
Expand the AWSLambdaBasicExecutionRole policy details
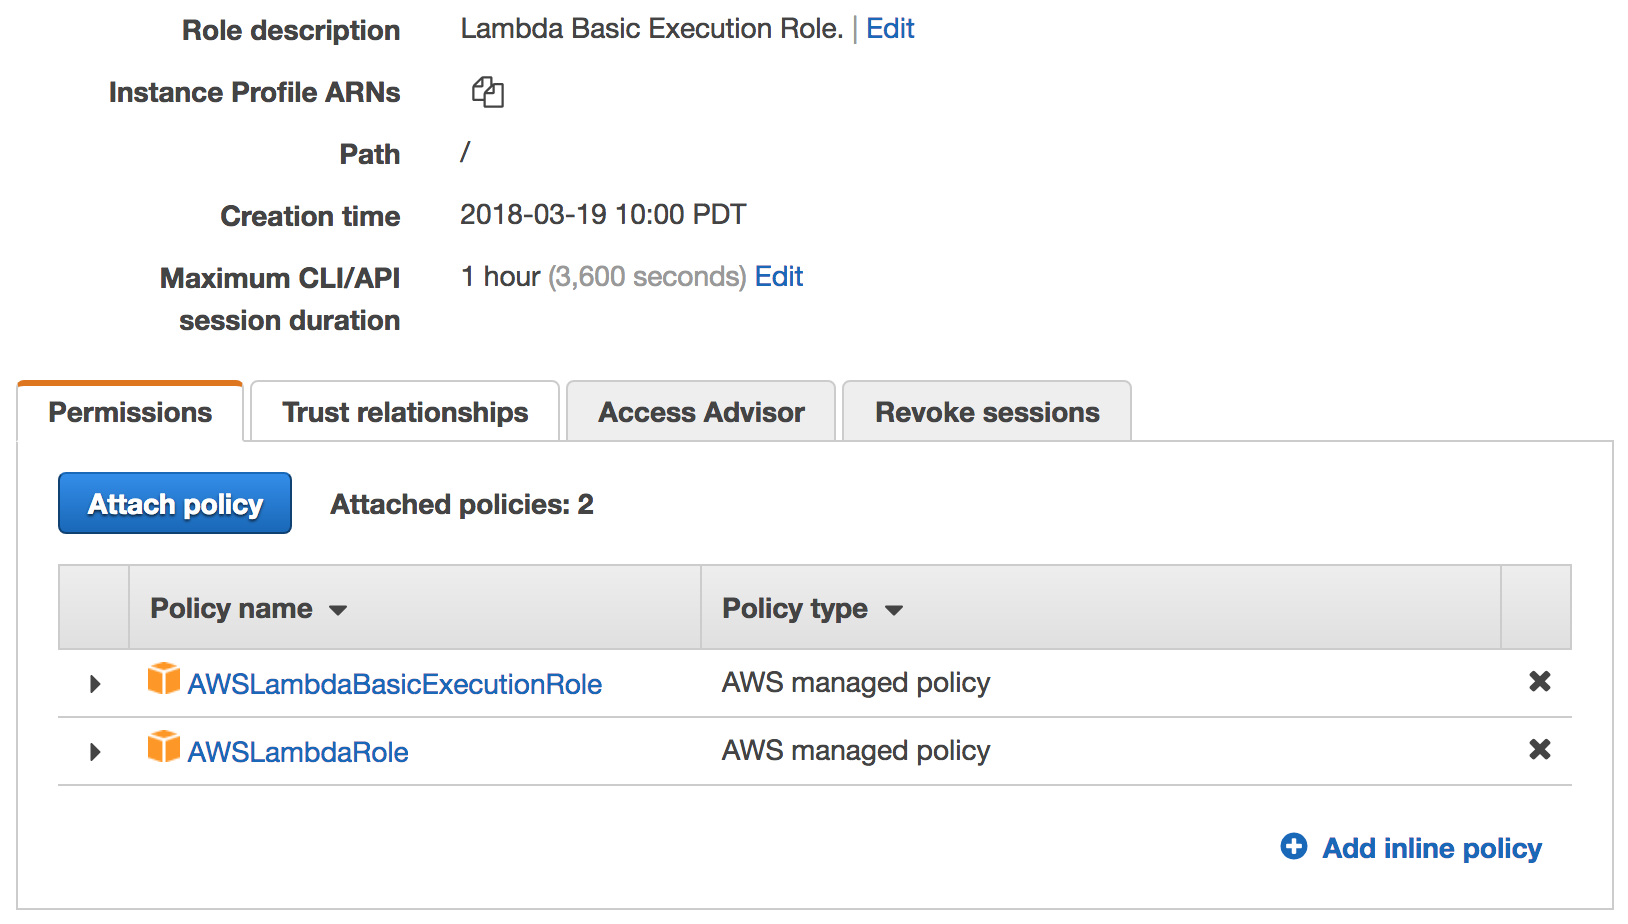coord(94,683)
